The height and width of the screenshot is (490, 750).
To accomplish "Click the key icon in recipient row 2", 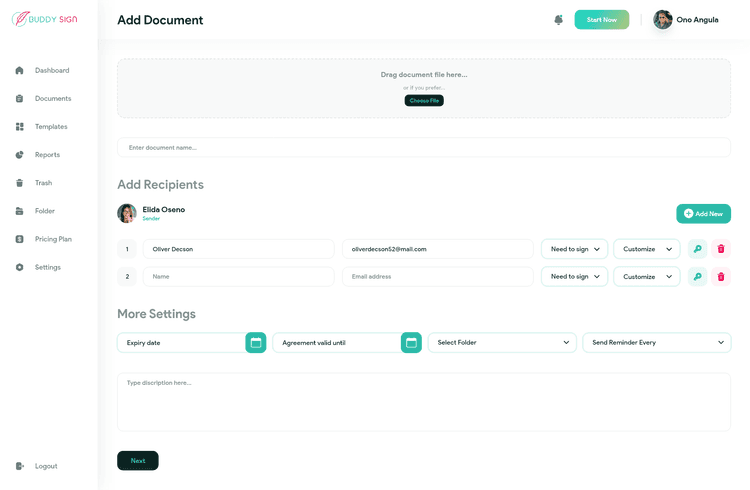I will (x=697, y=277).
